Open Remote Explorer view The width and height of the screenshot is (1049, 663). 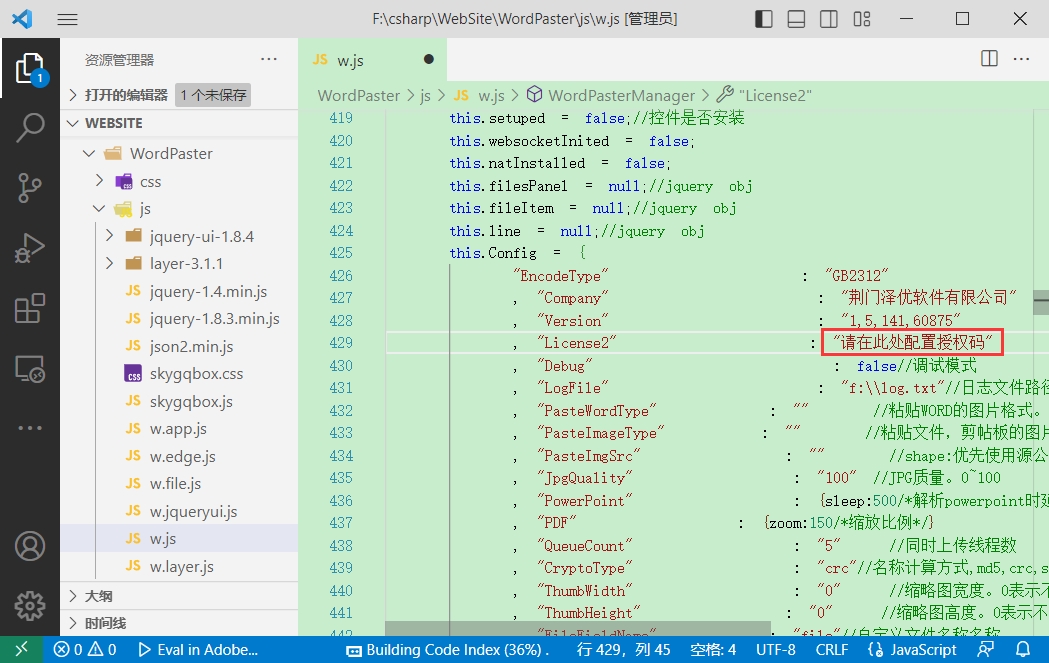pos(30,369)
